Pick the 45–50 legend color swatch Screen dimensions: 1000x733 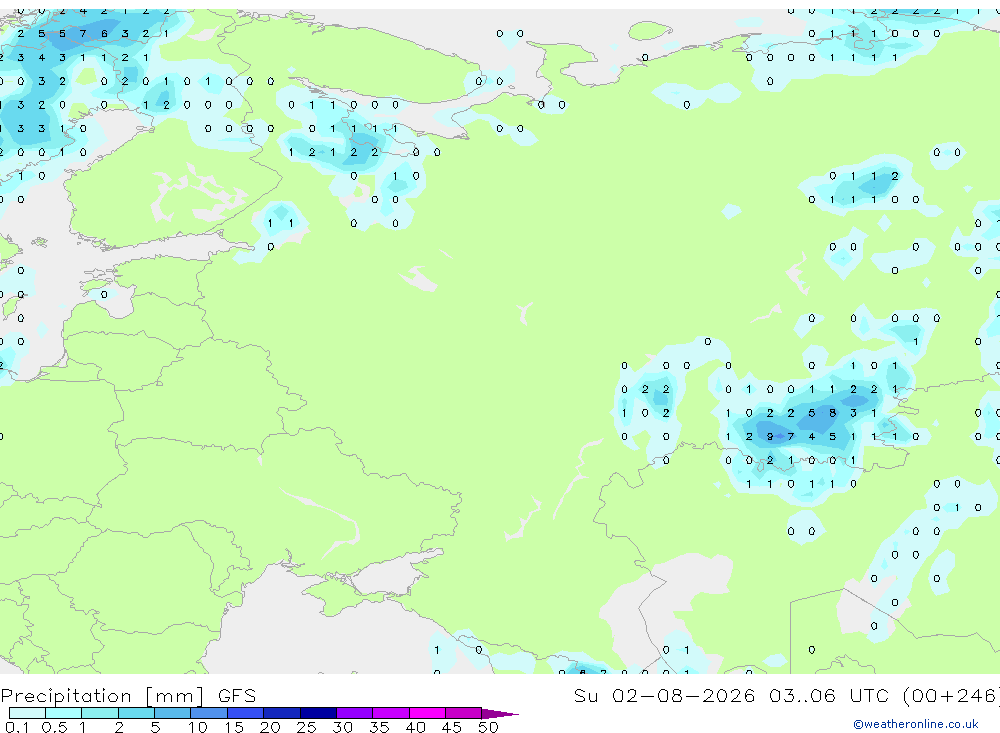464,713
